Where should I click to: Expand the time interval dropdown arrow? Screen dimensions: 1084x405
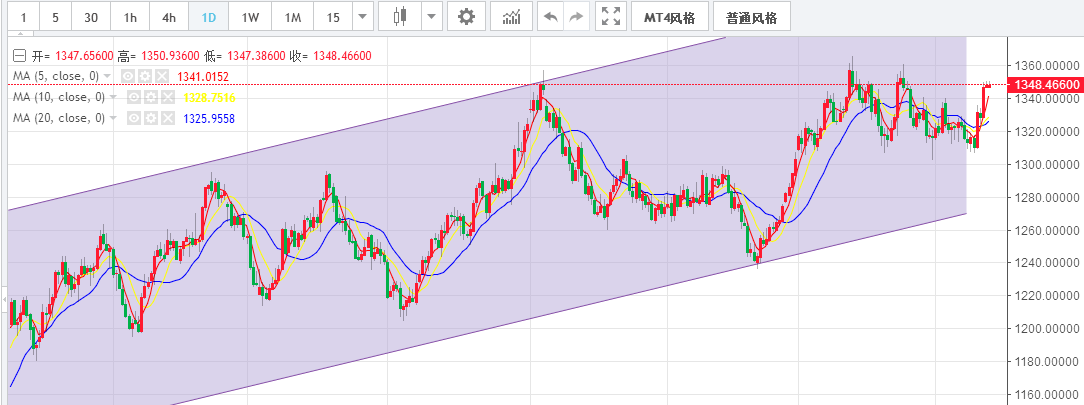(x=363, y=17)
